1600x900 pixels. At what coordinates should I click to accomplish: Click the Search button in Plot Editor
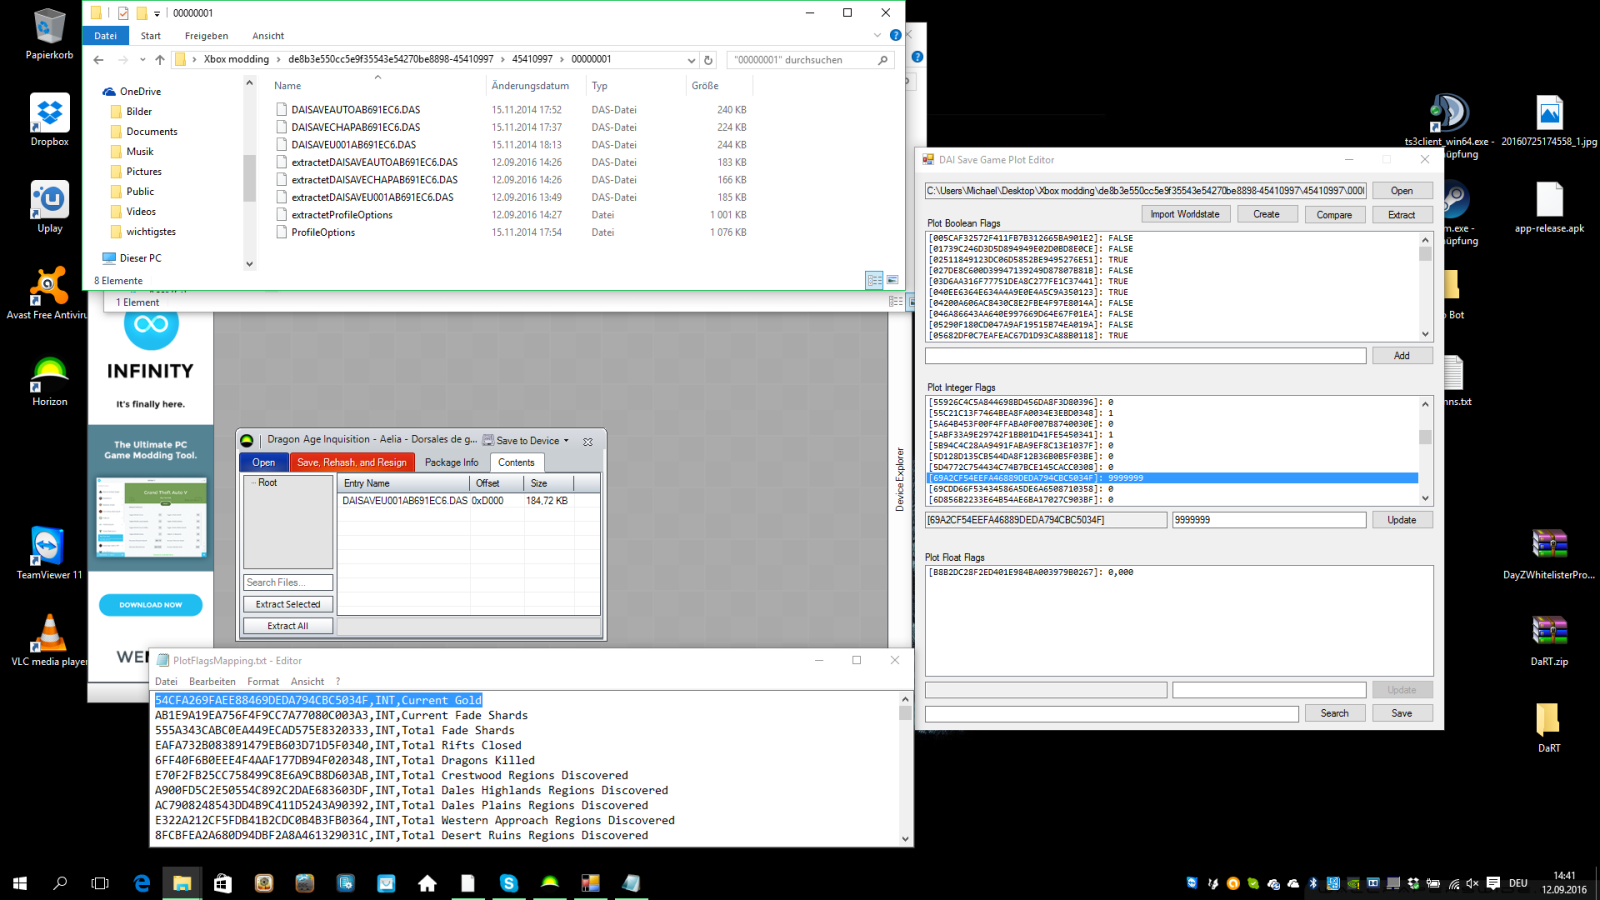point(1334,713)
